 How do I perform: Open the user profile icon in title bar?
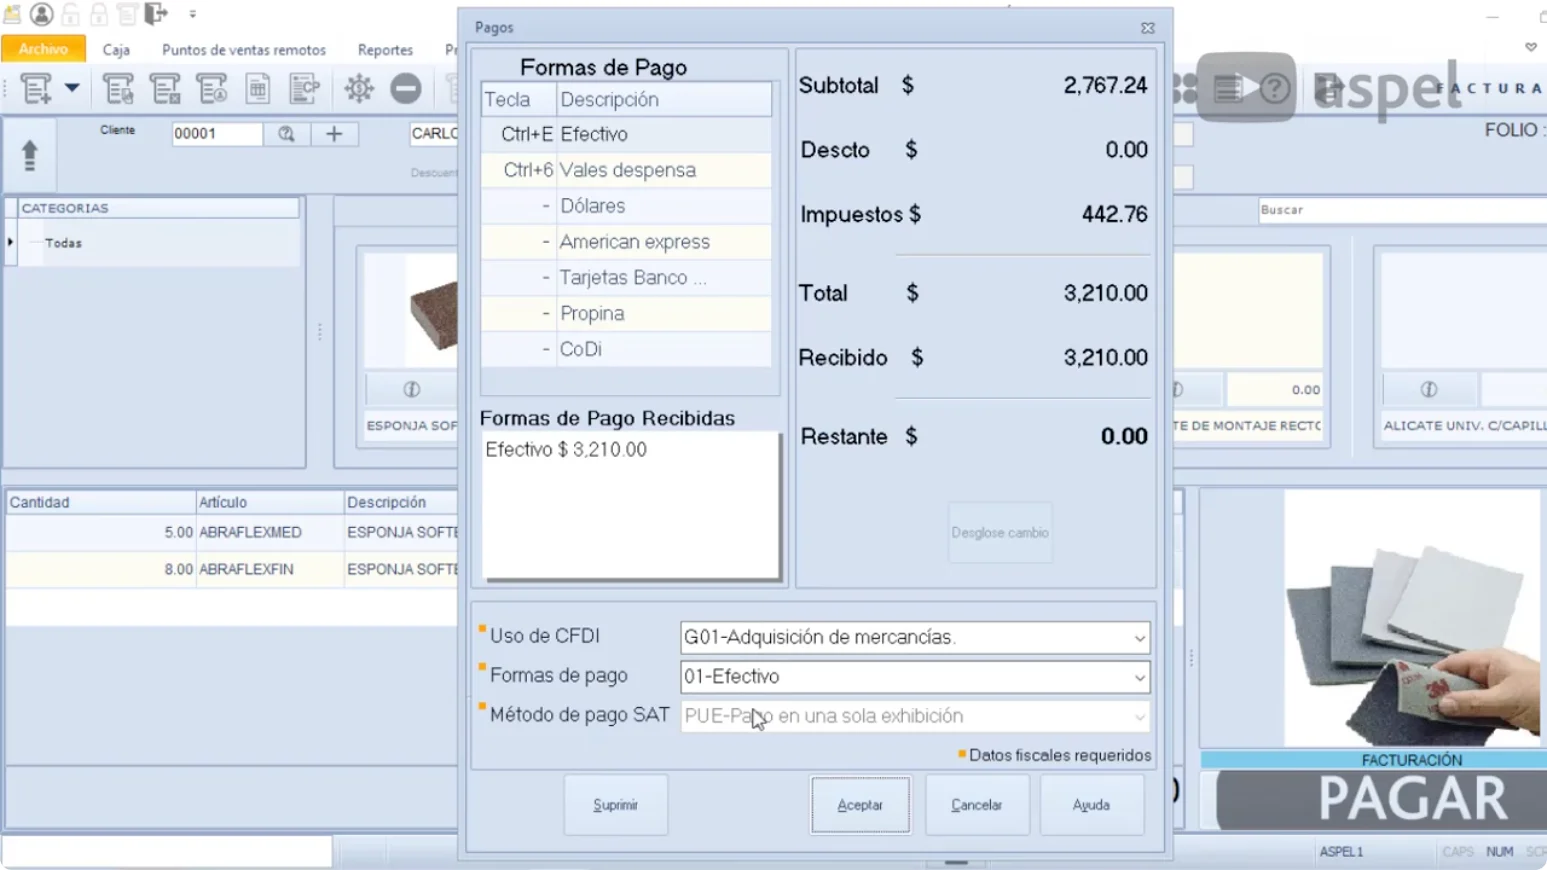pos(41,14)
